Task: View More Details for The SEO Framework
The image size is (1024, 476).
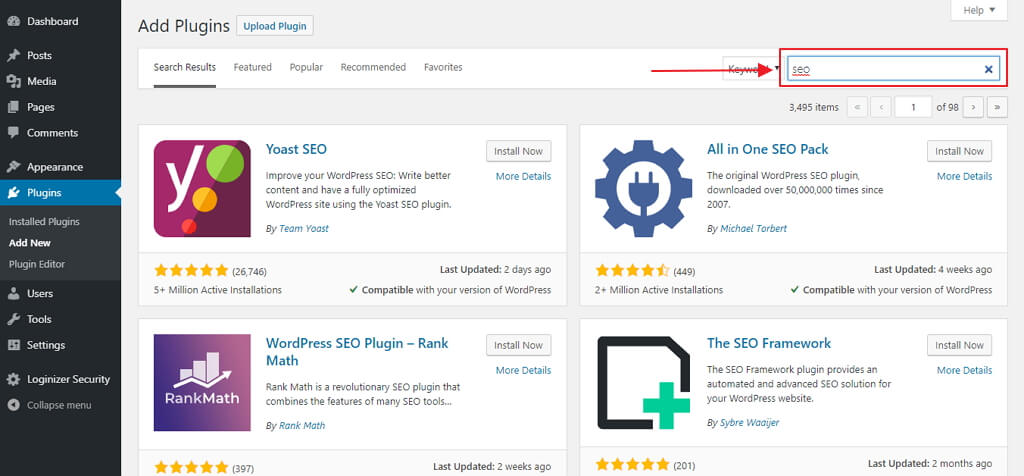Action: 964,370
